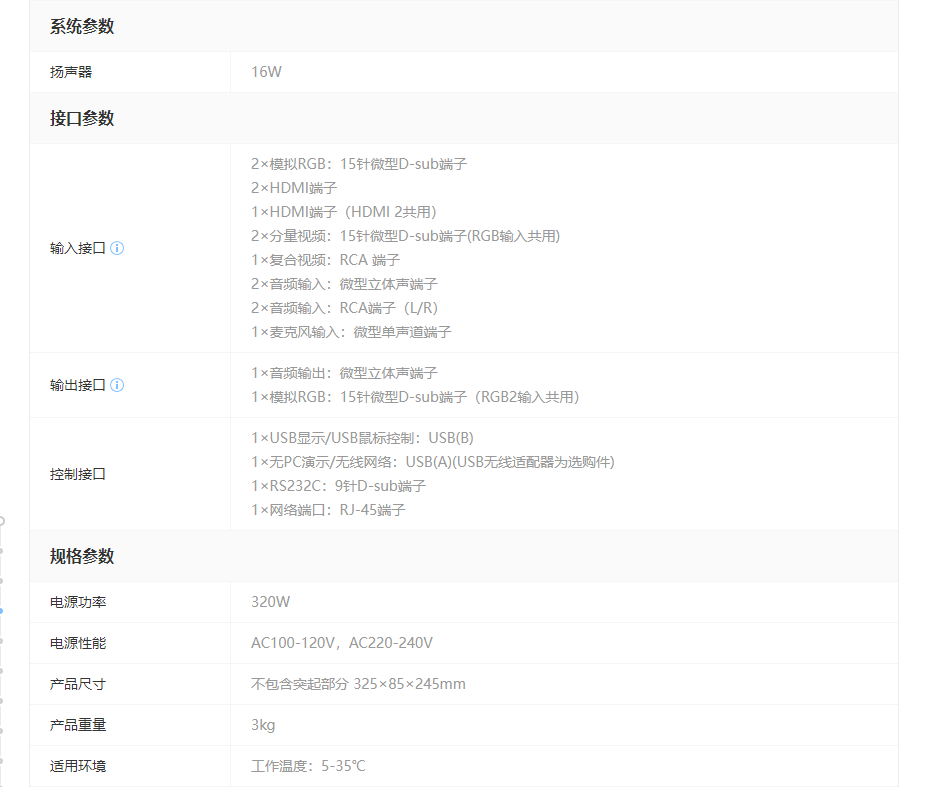Click the 输入接口 label text
This screenshot has height=787, width=927.
[77, 248]
